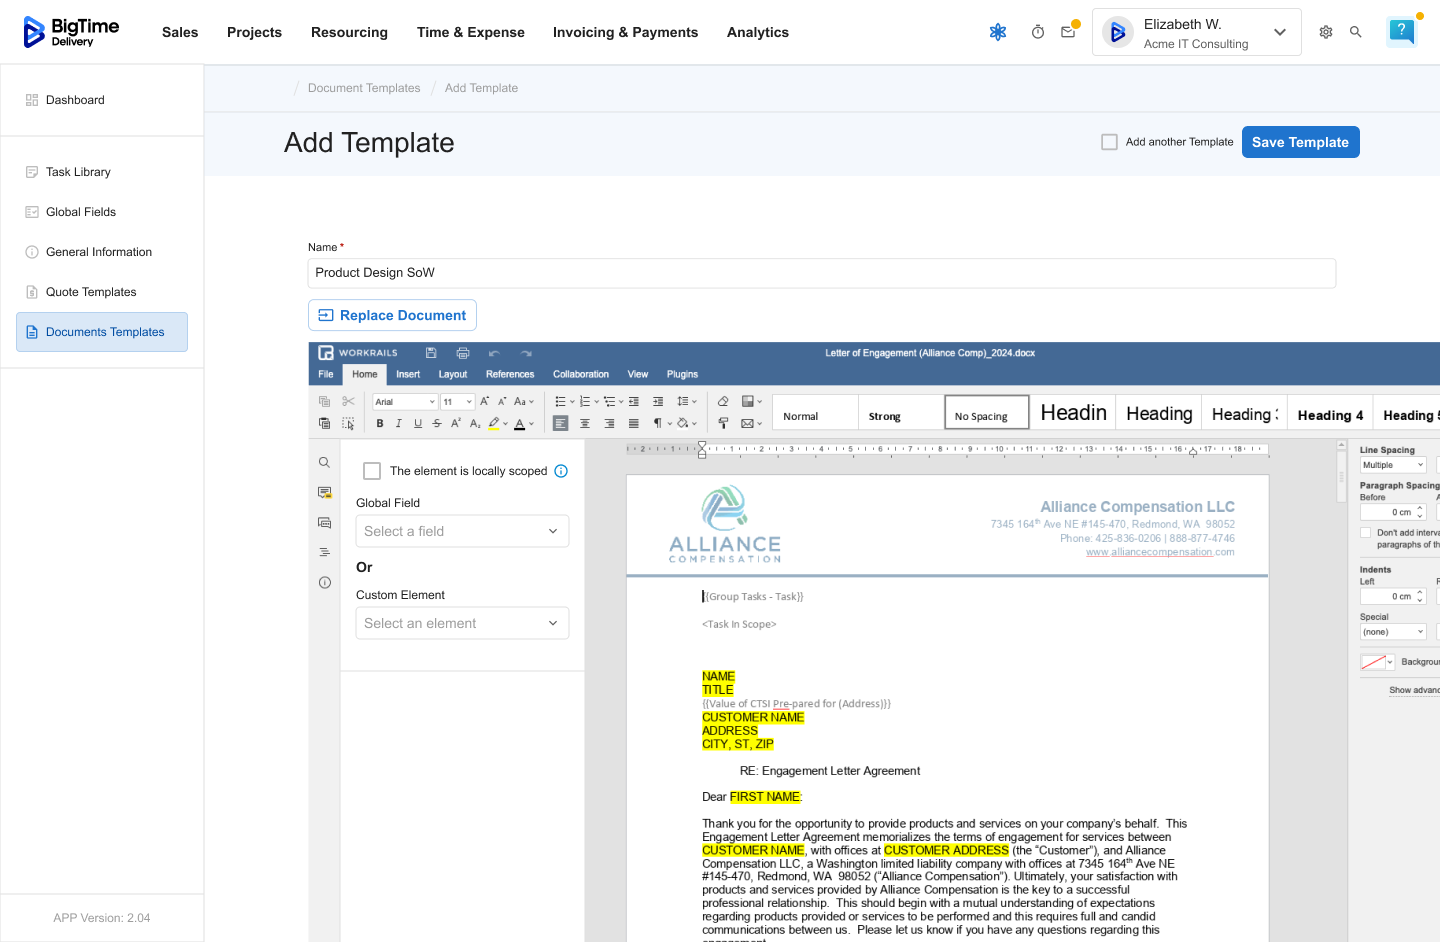Expand the Global Field 'Select a field' dropdown
This screenshot has width=1440, height=942.
pyautogui.click(x=462, y=531)
